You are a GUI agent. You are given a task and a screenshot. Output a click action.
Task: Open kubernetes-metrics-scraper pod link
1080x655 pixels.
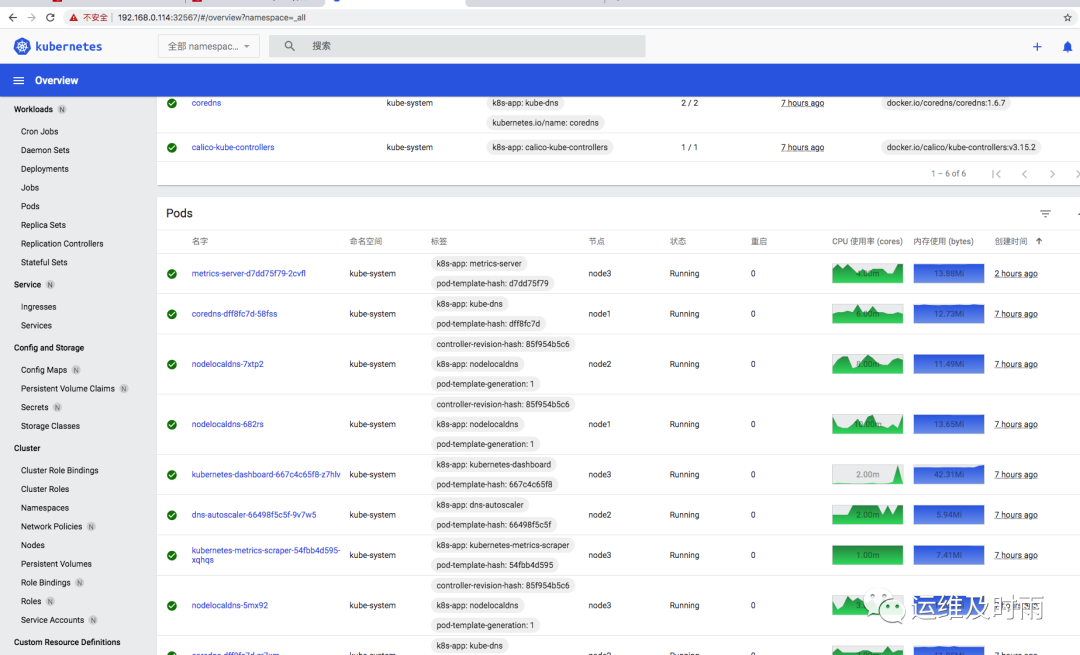point(266,554)
